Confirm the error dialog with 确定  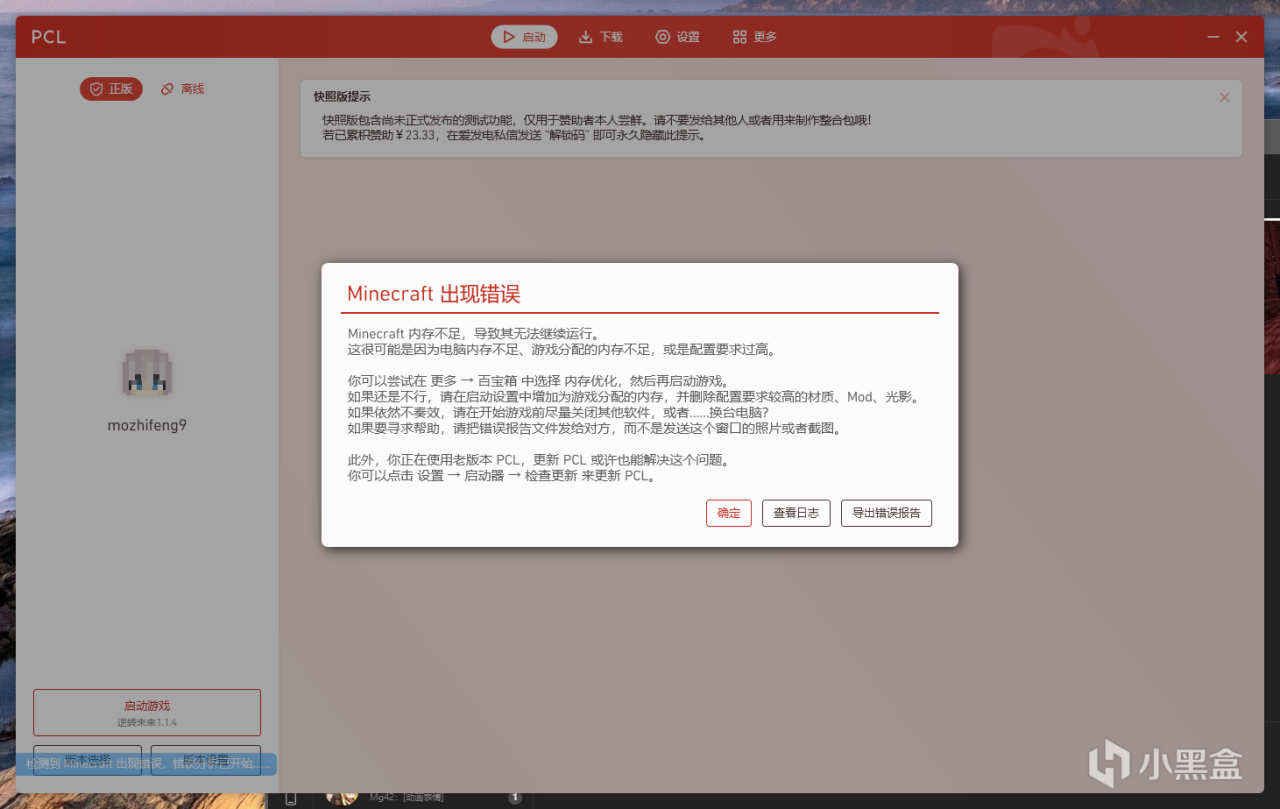click(x=728, y=513)
